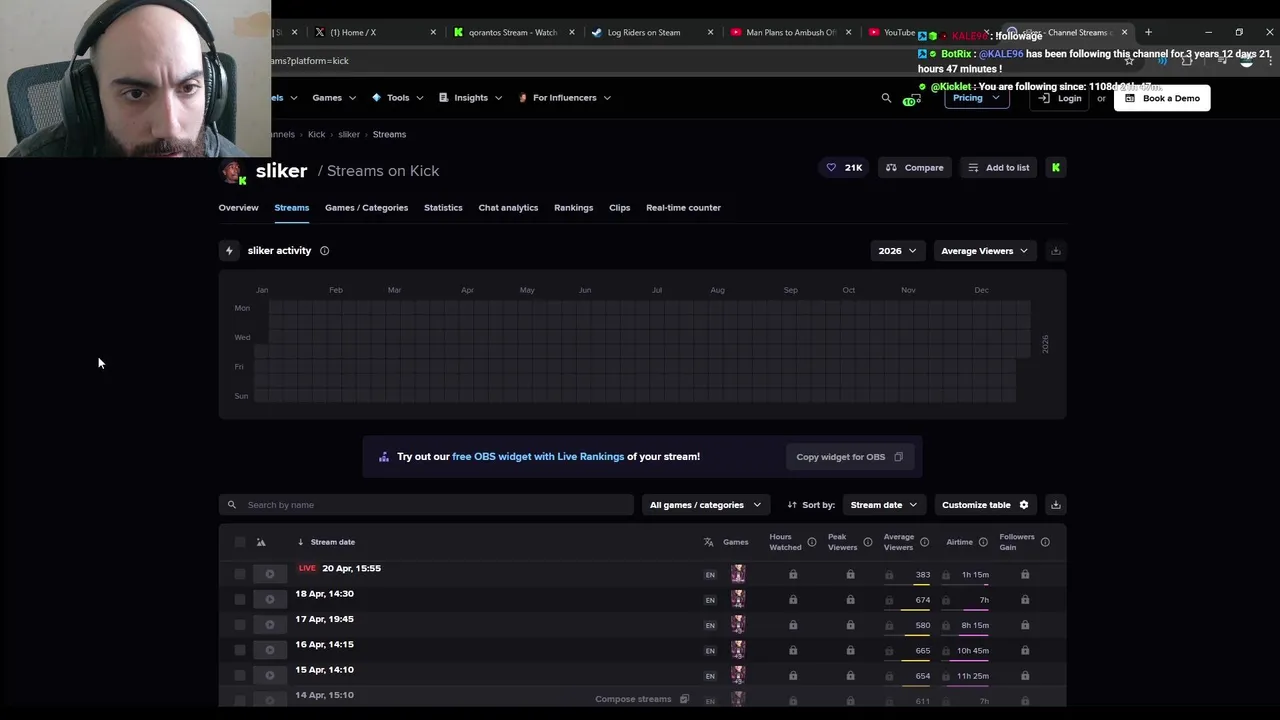Viewport: 1280px width, 720px height.
Task: Tick the checkbox for 20 Apr, 15:55 stream
Action: coord(239,574)
